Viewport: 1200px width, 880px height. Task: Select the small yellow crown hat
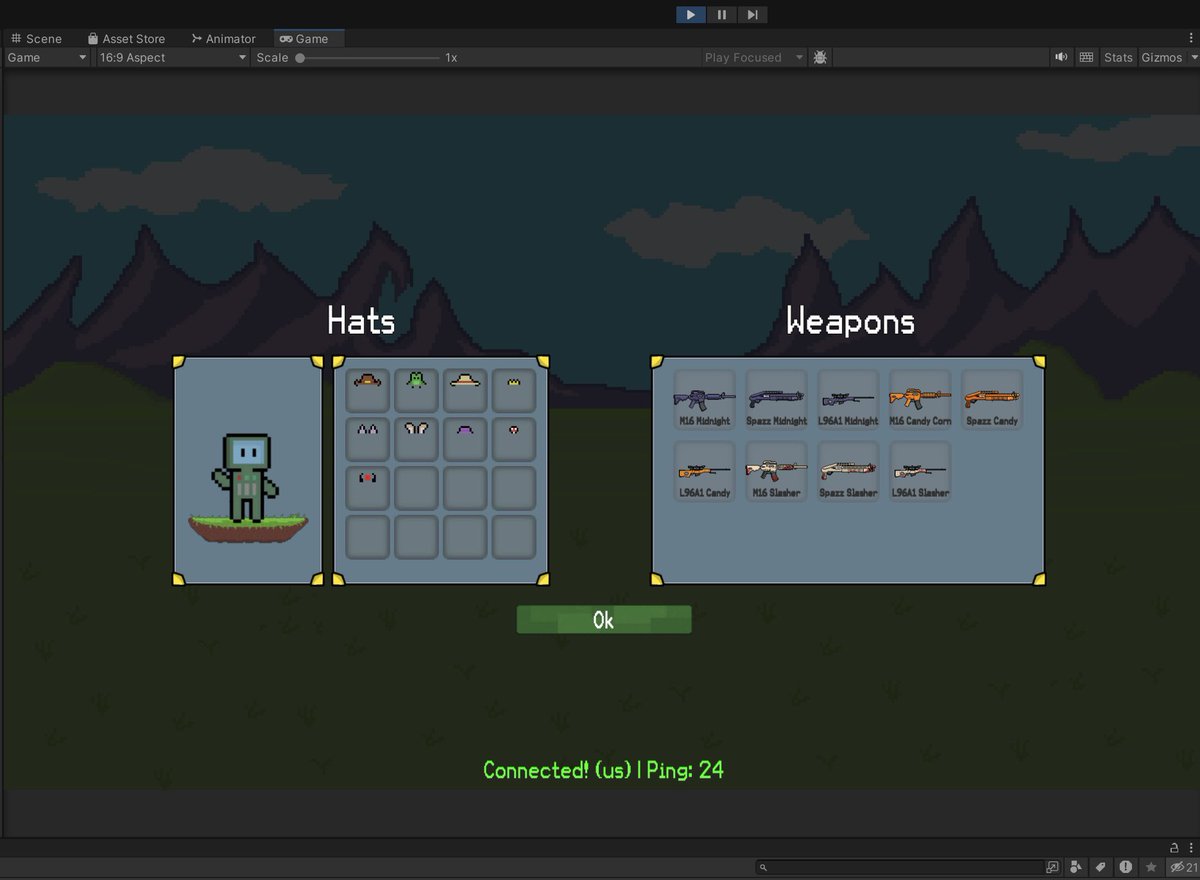pyautogui.click(x=514, y=390)
